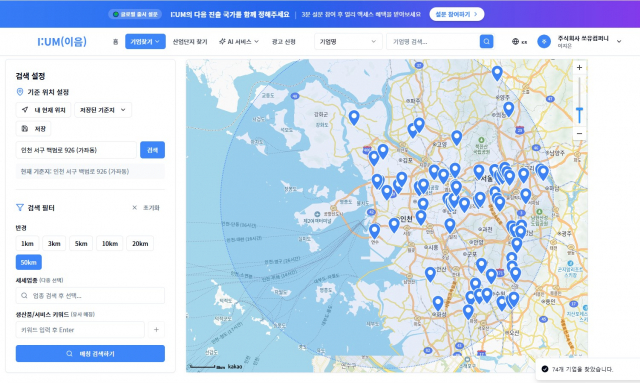Click the map marker beside 안산
This screenshot has width=640, height=383.
430,274
